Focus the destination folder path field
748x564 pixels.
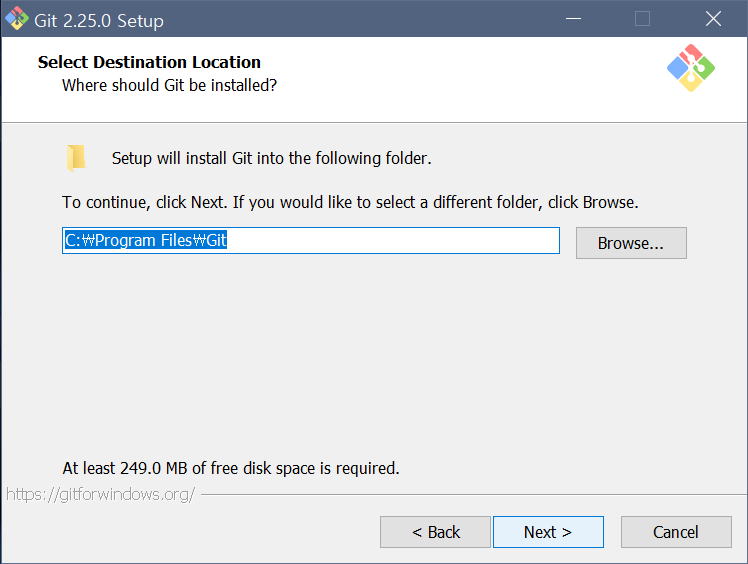[311, 240]
